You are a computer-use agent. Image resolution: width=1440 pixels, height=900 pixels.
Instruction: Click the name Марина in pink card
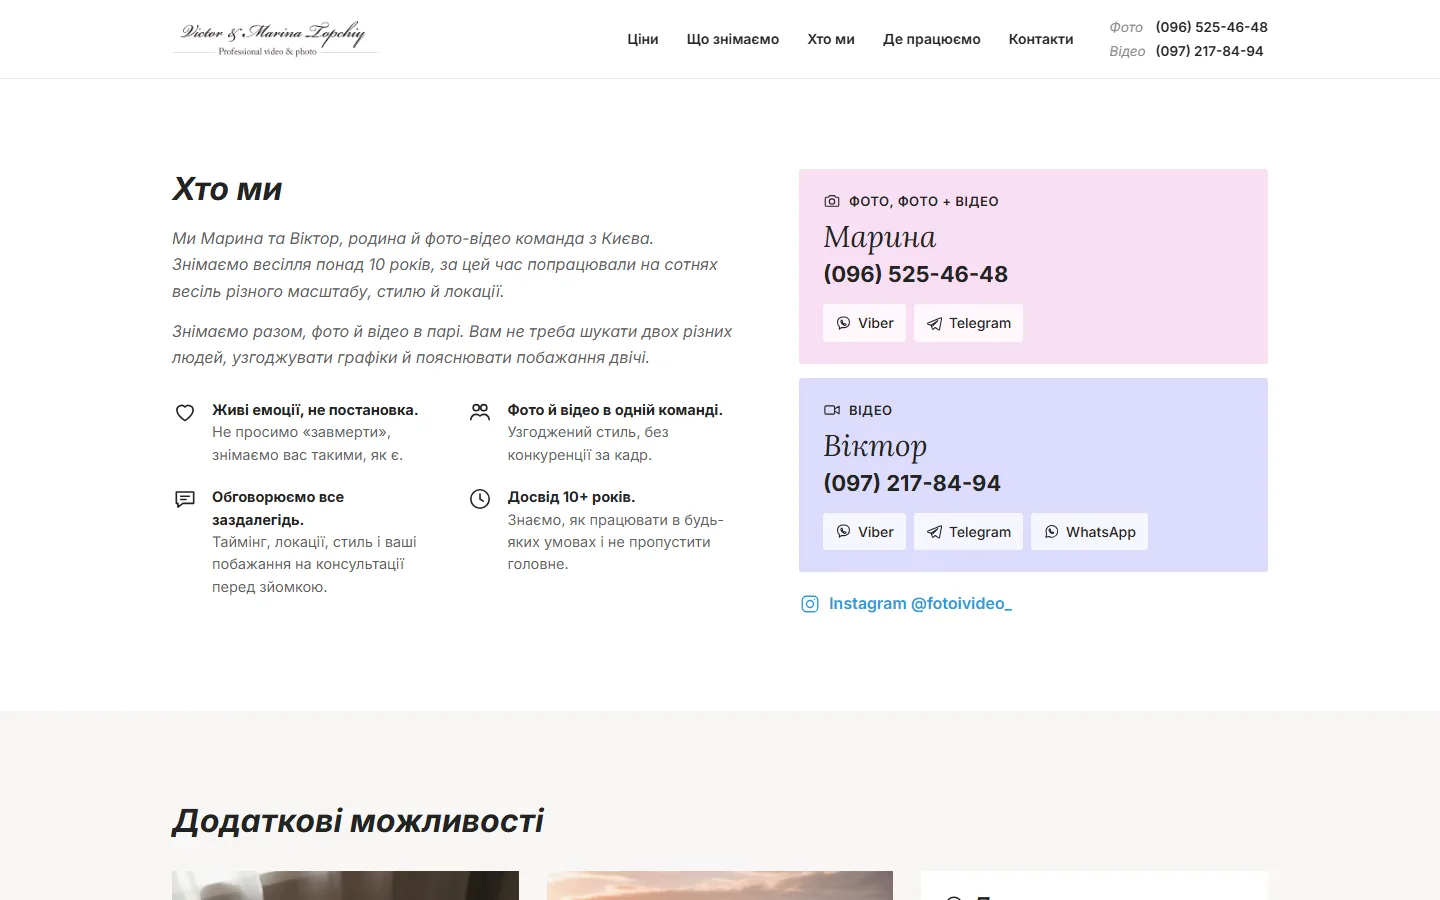click(880, 237)
